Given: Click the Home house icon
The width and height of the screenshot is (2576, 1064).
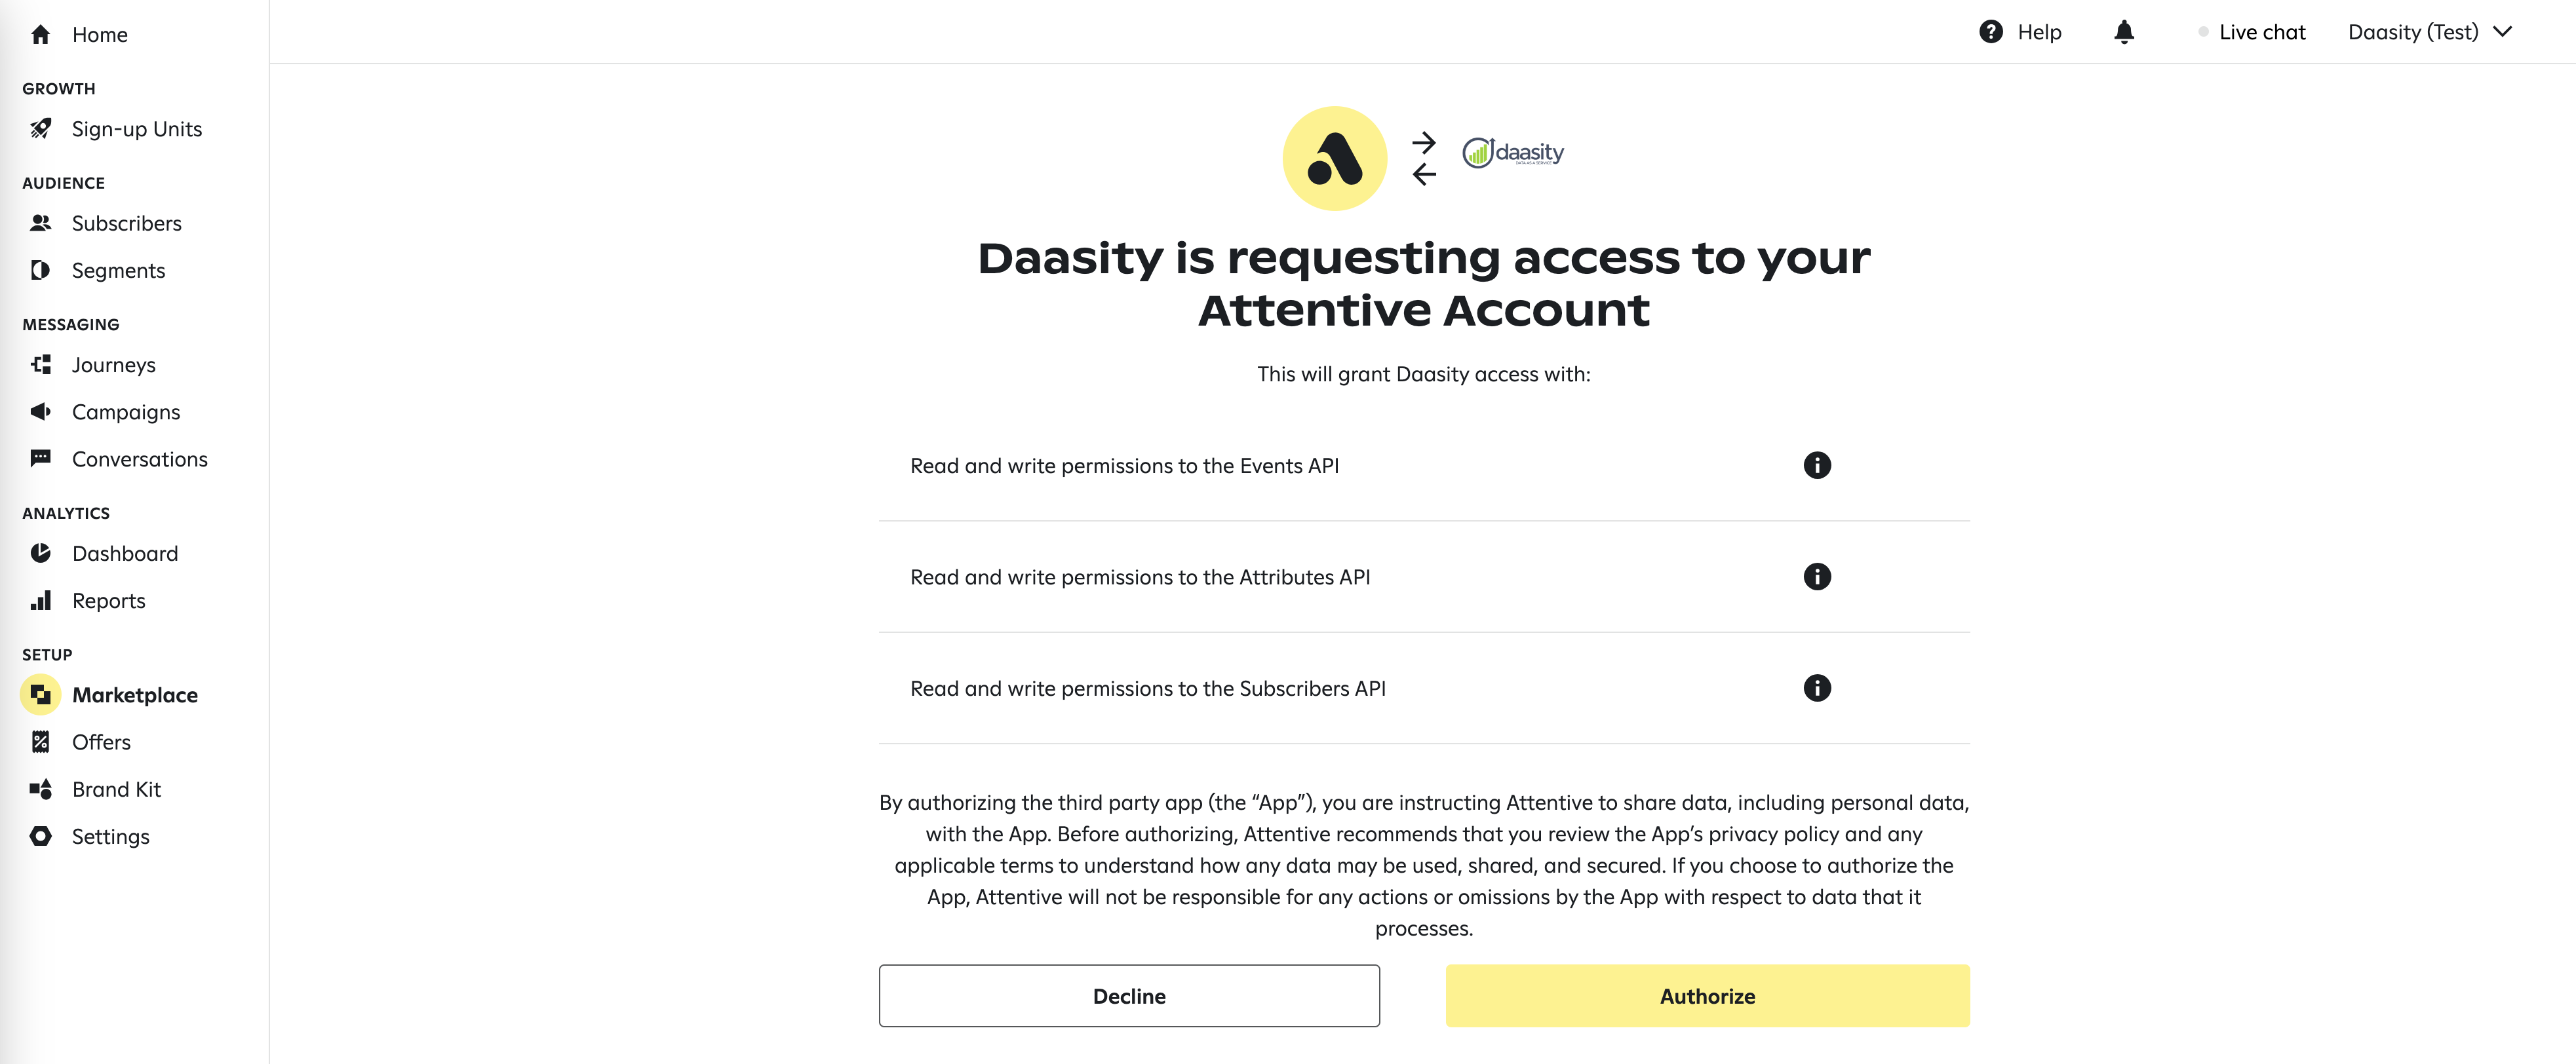Looking at the screenshot, I should click(41, 35).
